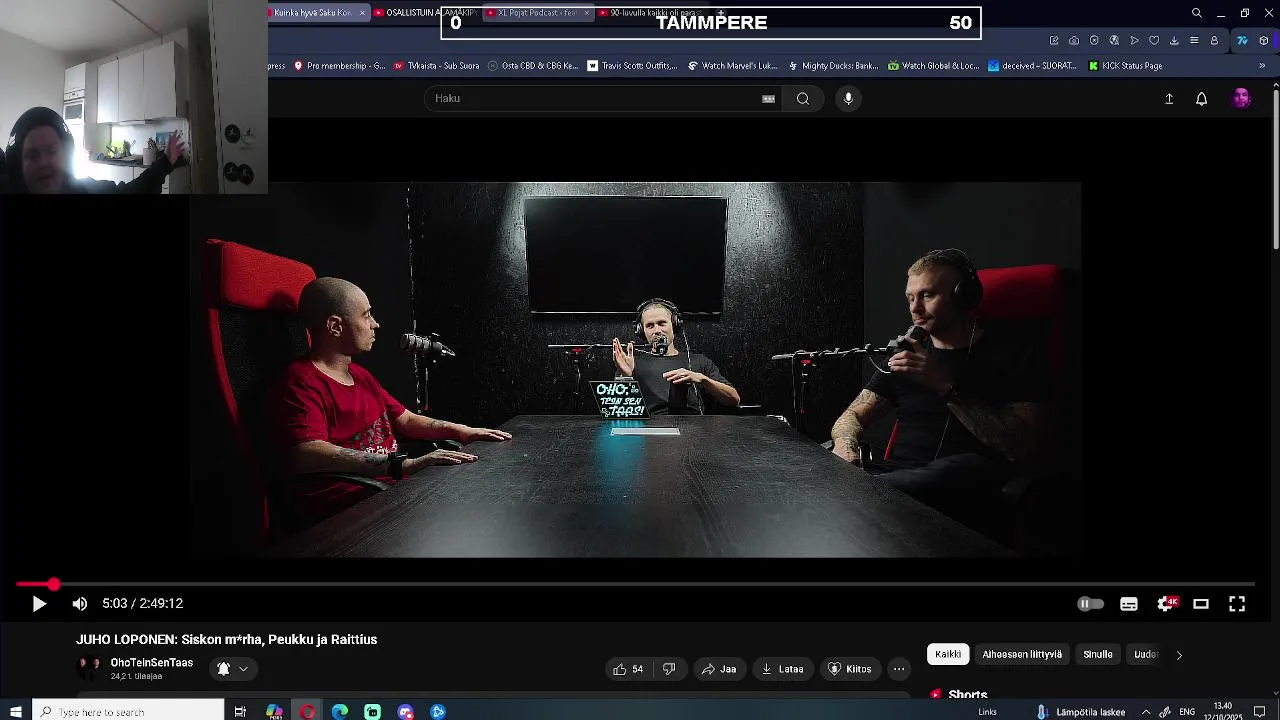Open the browser search tabs magnifier
Image resolution: width=1280 pixels, height=720 pixels.
(1197, 13)
